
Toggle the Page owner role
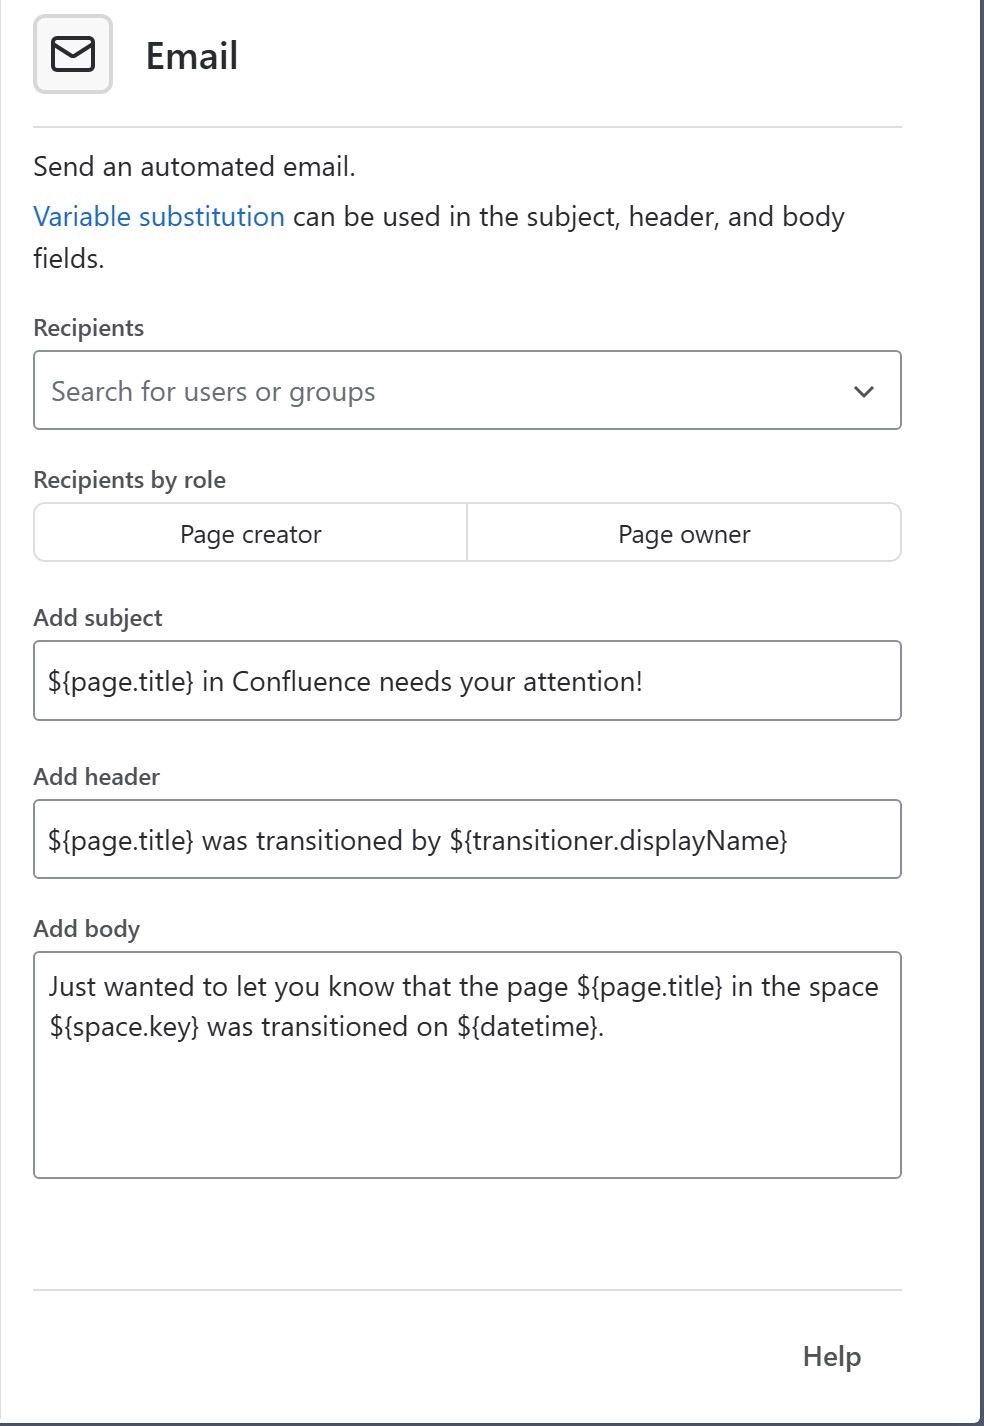coord(684,534)
